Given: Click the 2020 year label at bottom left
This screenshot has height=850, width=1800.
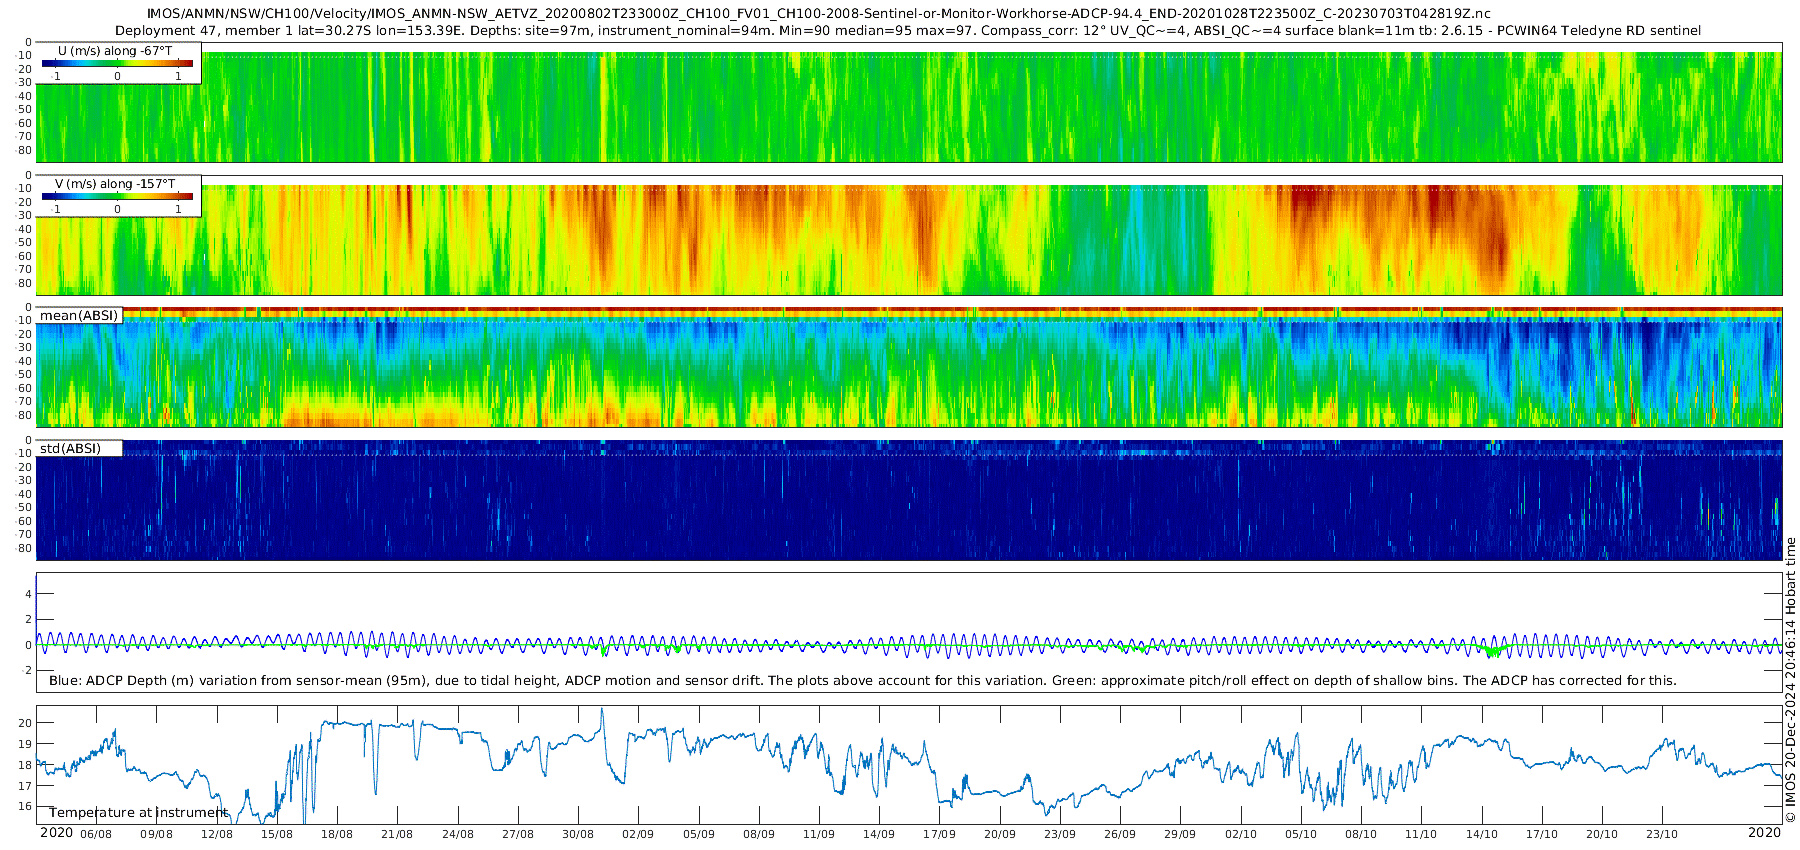Looking at the screenshot, I should [x=56, y=833].
